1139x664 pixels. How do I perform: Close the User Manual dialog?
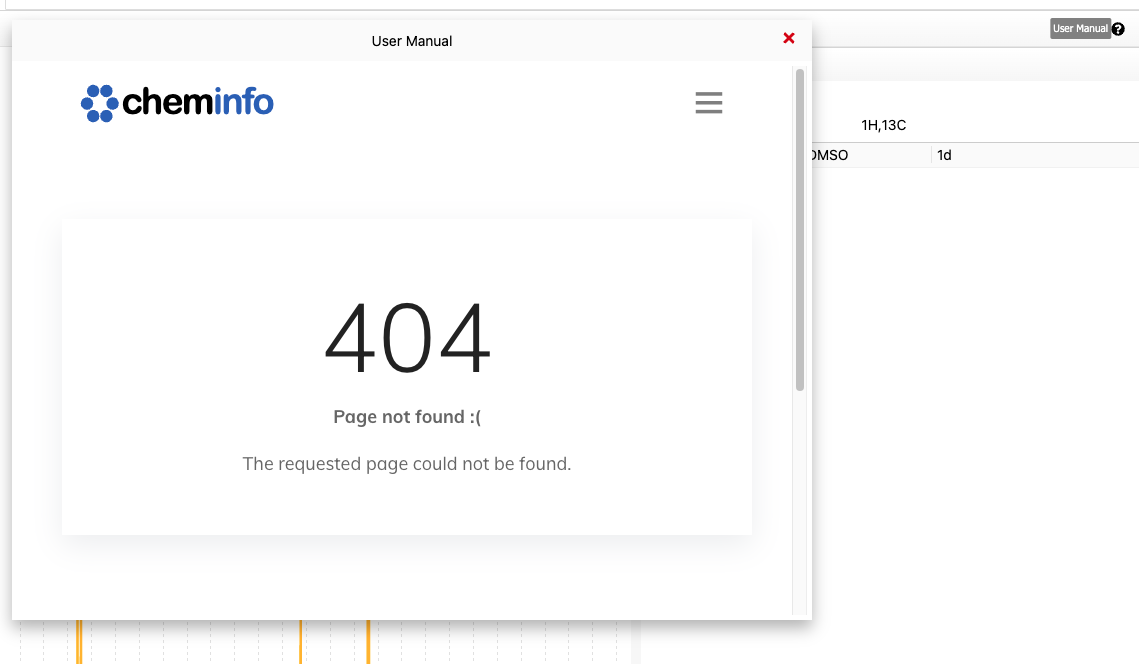pos(788,38)
